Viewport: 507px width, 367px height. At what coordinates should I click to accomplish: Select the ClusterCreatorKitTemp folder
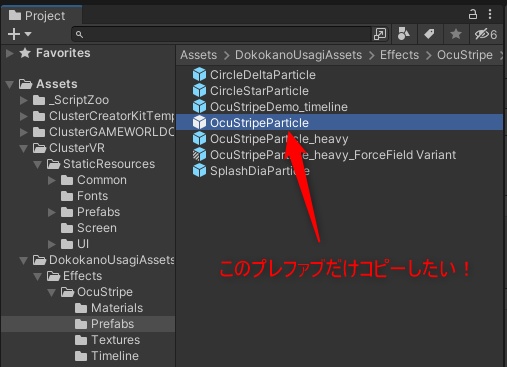(88, 116)
